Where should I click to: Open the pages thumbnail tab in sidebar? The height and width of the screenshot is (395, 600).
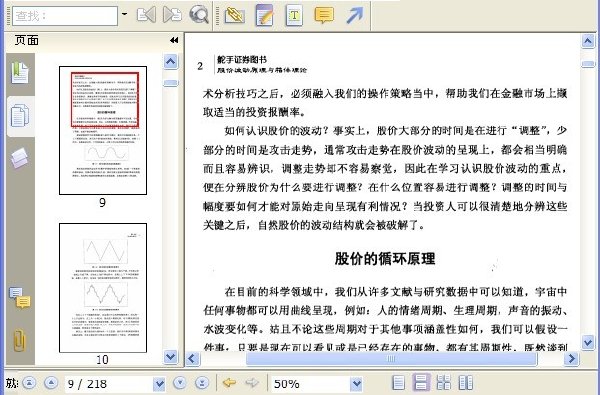click(20, 116)
